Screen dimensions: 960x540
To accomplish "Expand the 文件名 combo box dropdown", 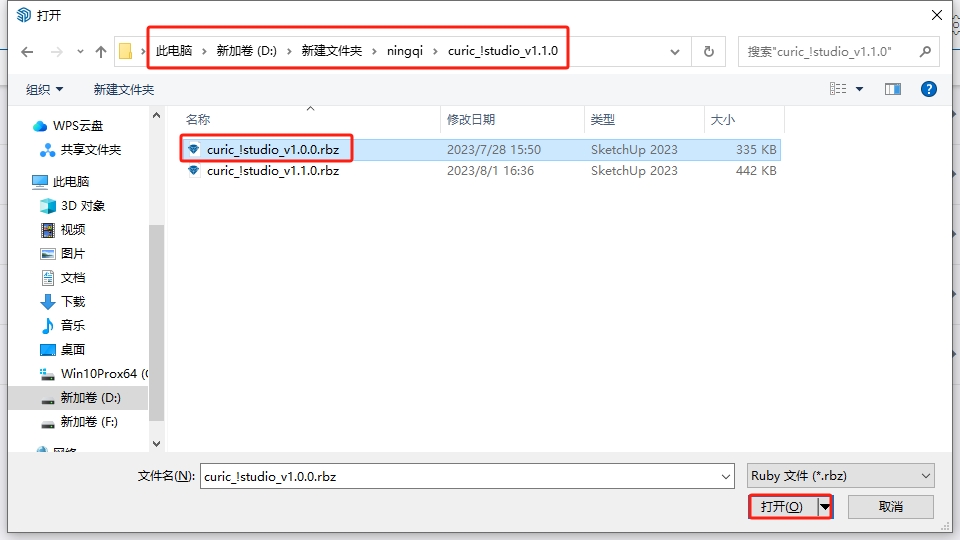I will pos(726,476).
